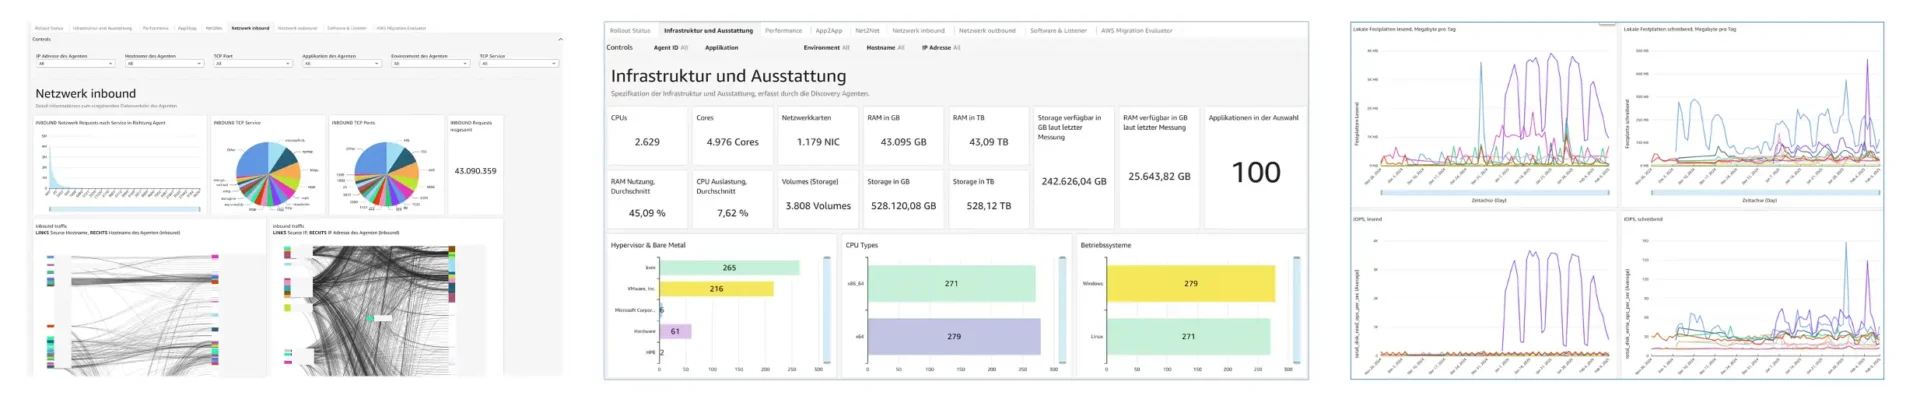Open the AWS Migration Evaluator tab in Infrastruktur dashboard
Screen dimensions: 1920x406
pyautogui.click(x=1136, y=31)
